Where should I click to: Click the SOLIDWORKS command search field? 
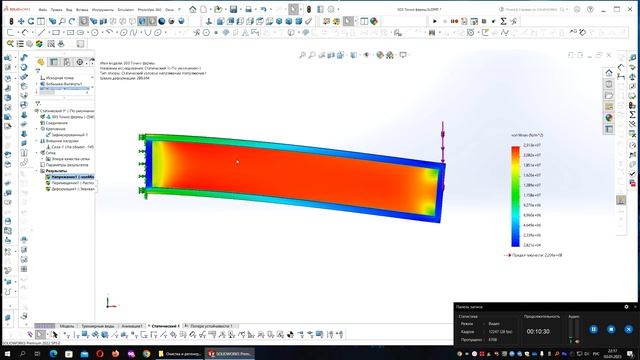(x=533, y=9)
